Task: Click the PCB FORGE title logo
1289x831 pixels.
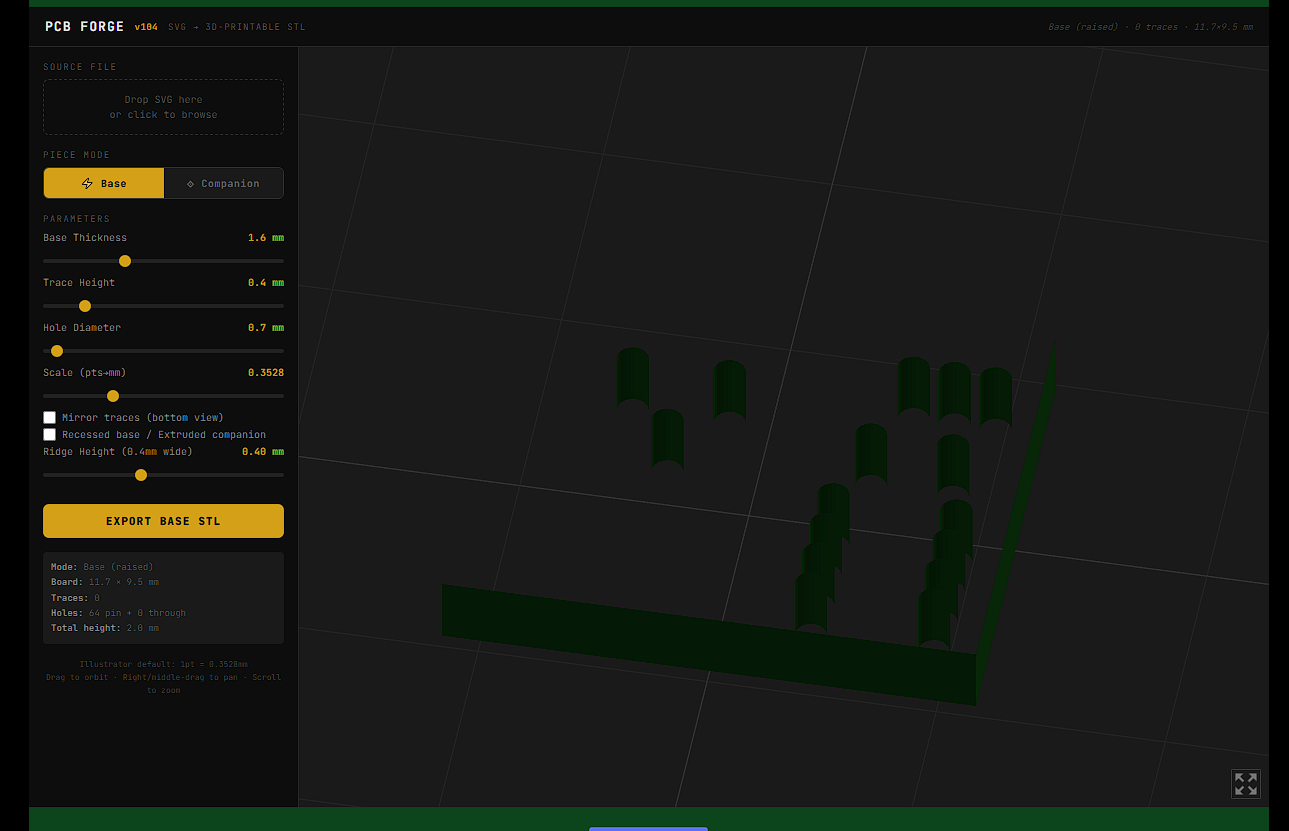Action: coord(85,27)
